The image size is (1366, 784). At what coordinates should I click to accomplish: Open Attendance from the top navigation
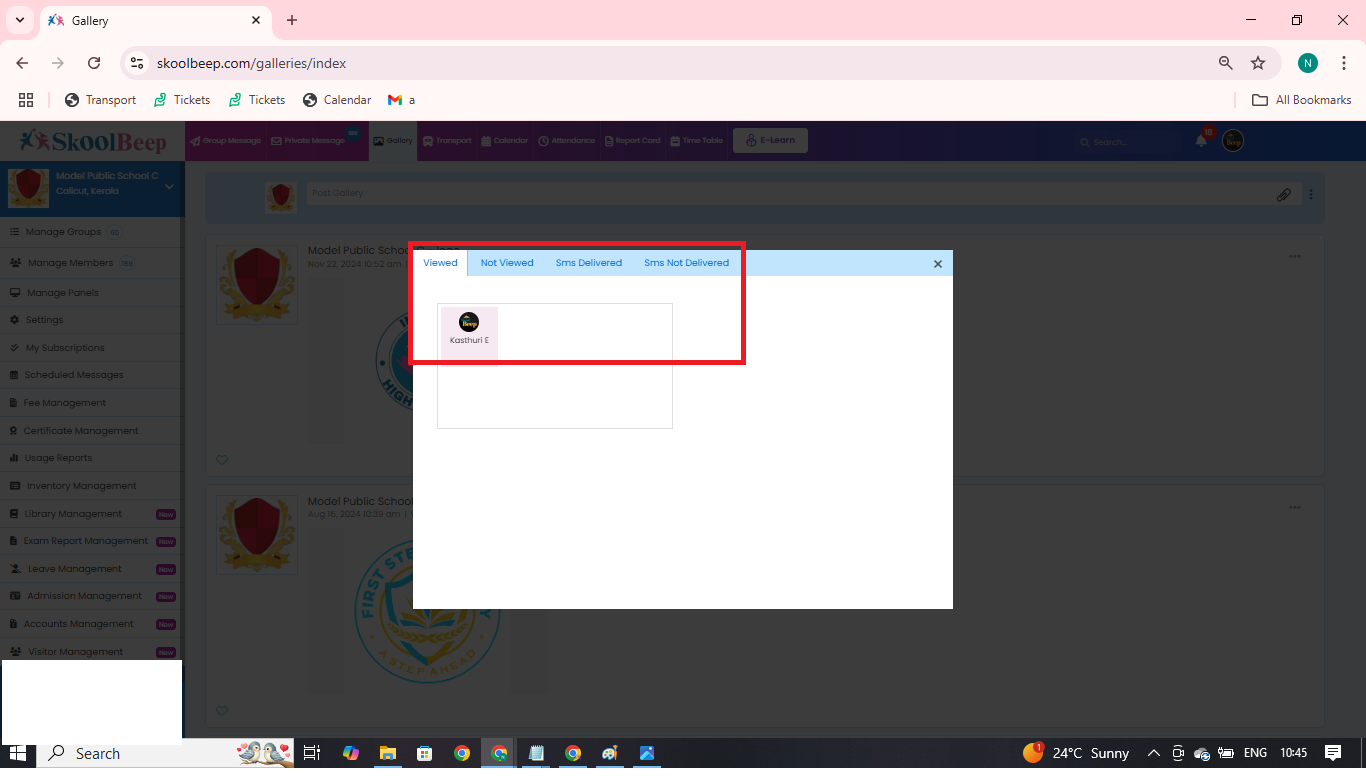pos(566,141)
